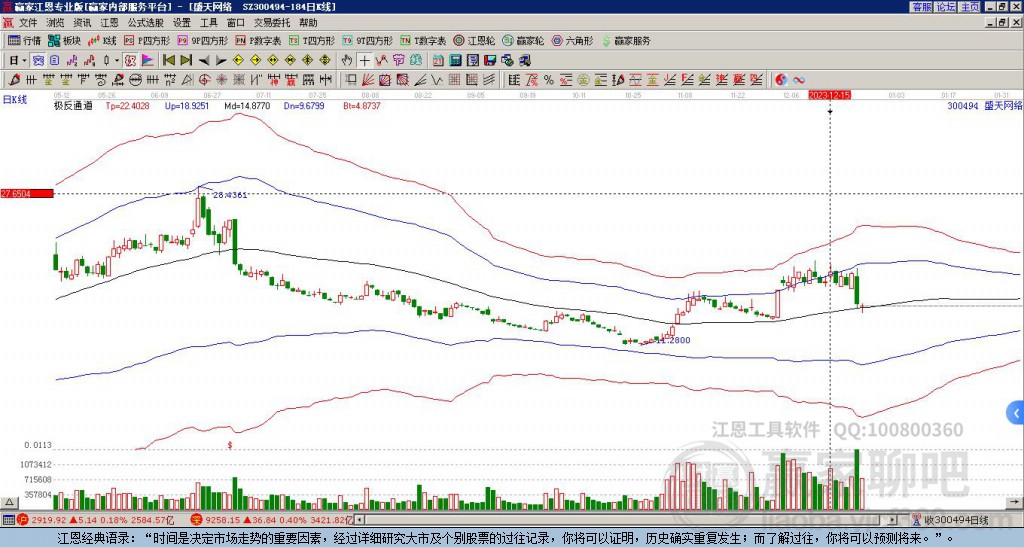Select the hand pan tool
The image size is (1024, 548).
347,61
